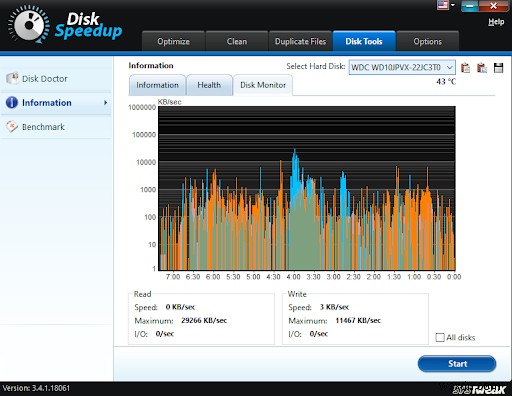This screenshot has width=512, height=396.
Task: Open the language dropdown arrow next to flag
Action: point(453,5)
